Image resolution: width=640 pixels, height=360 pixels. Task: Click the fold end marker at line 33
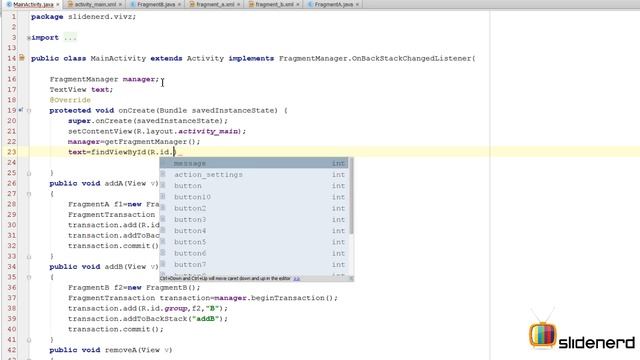pos(29,257)
